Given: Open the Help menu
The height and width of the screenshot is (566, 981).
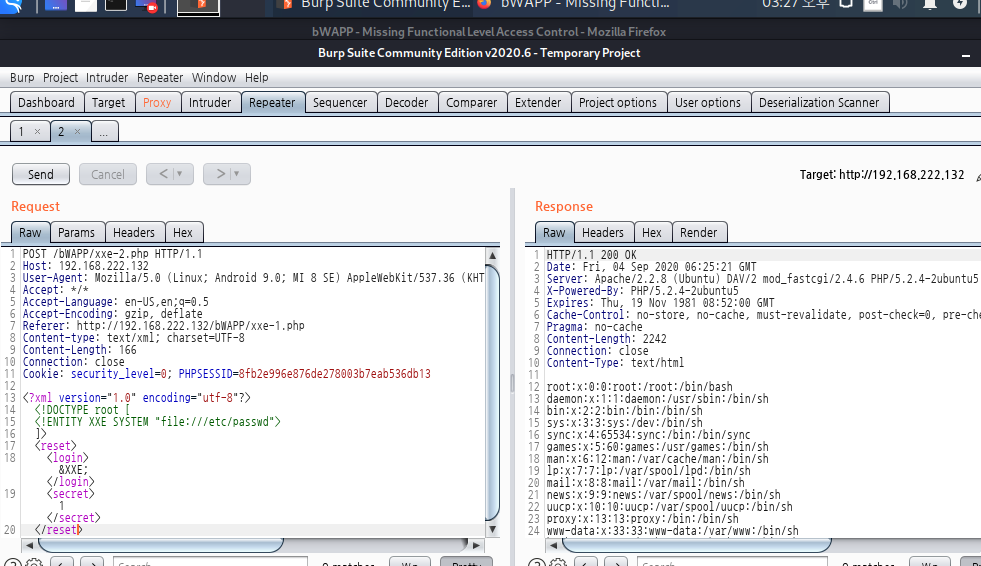Looking at the screenshot, I should (x=257, y=78).
